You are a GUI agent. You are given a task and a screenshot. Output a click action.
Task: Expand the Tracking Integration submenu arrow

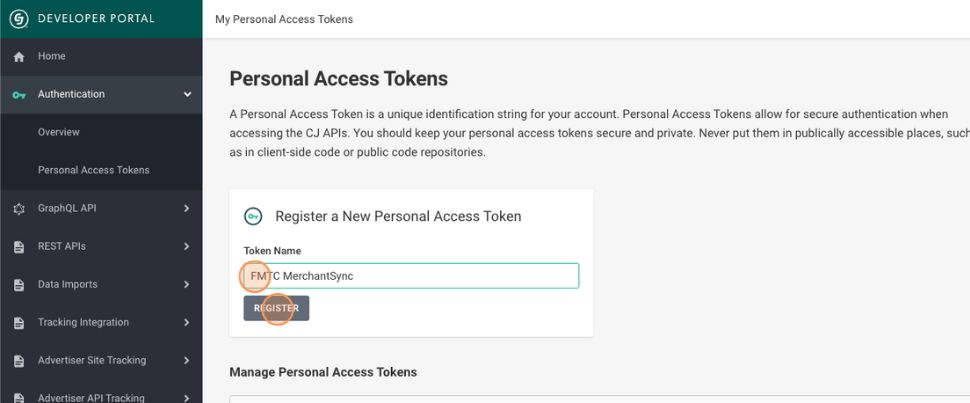[x=187, y=323]
